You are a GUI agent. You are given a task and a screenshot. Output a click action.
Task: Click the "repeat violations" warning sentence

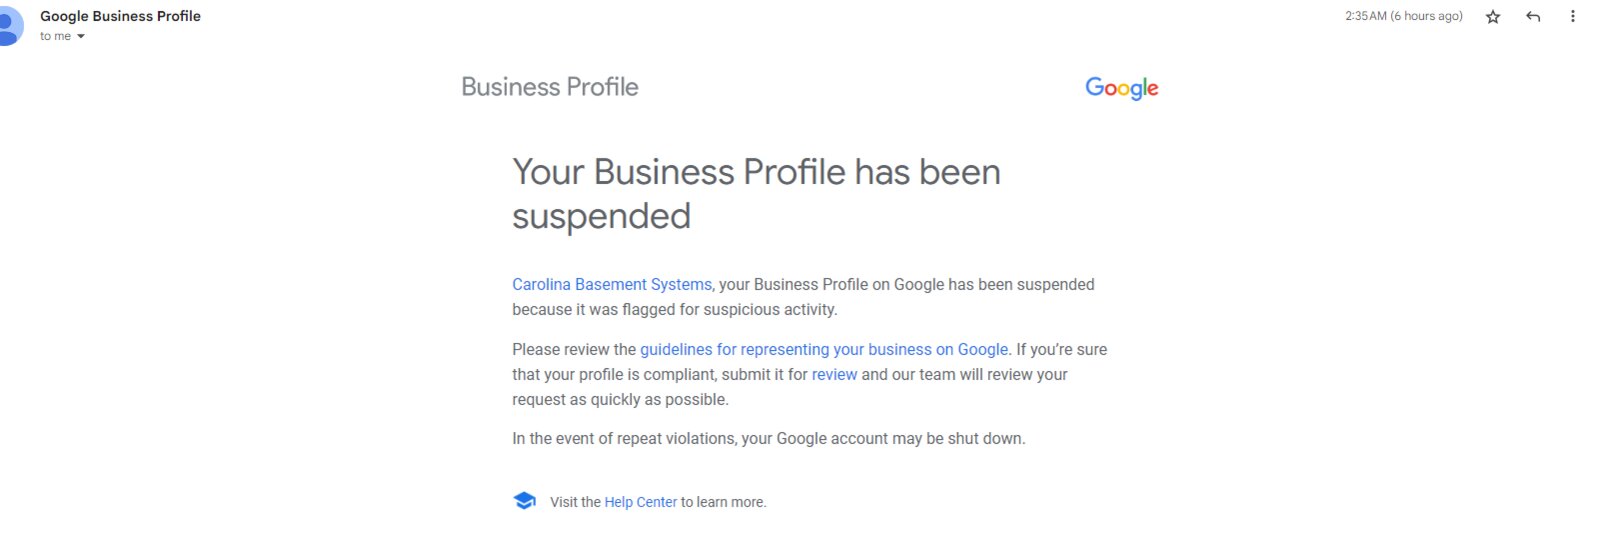(769, 439)
